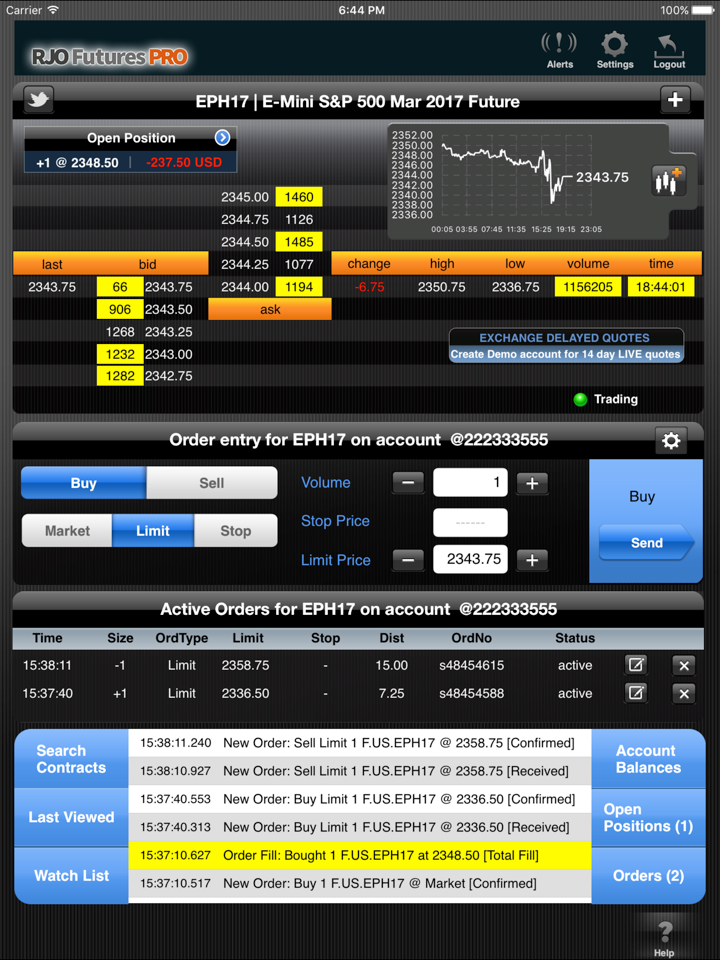
Task: Click the Twitter bird icon
Action: tap(38, 101)
